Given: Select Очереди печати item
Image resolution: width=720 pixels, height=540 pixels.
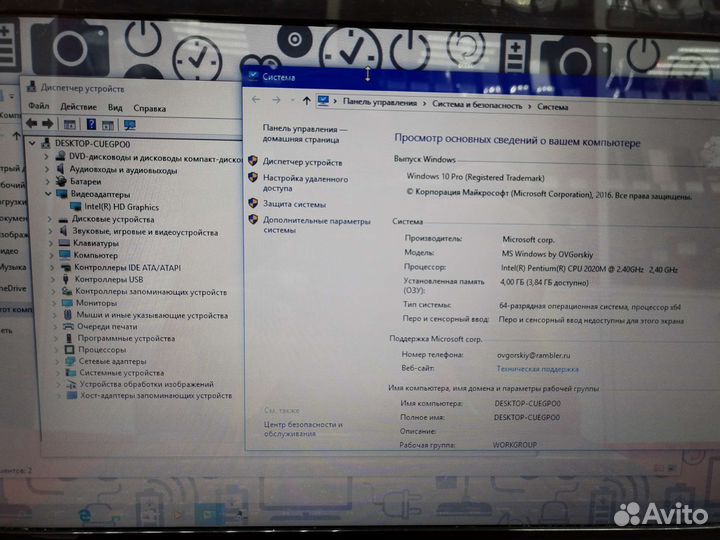Looking at the screenshot, I should (107, 326).
